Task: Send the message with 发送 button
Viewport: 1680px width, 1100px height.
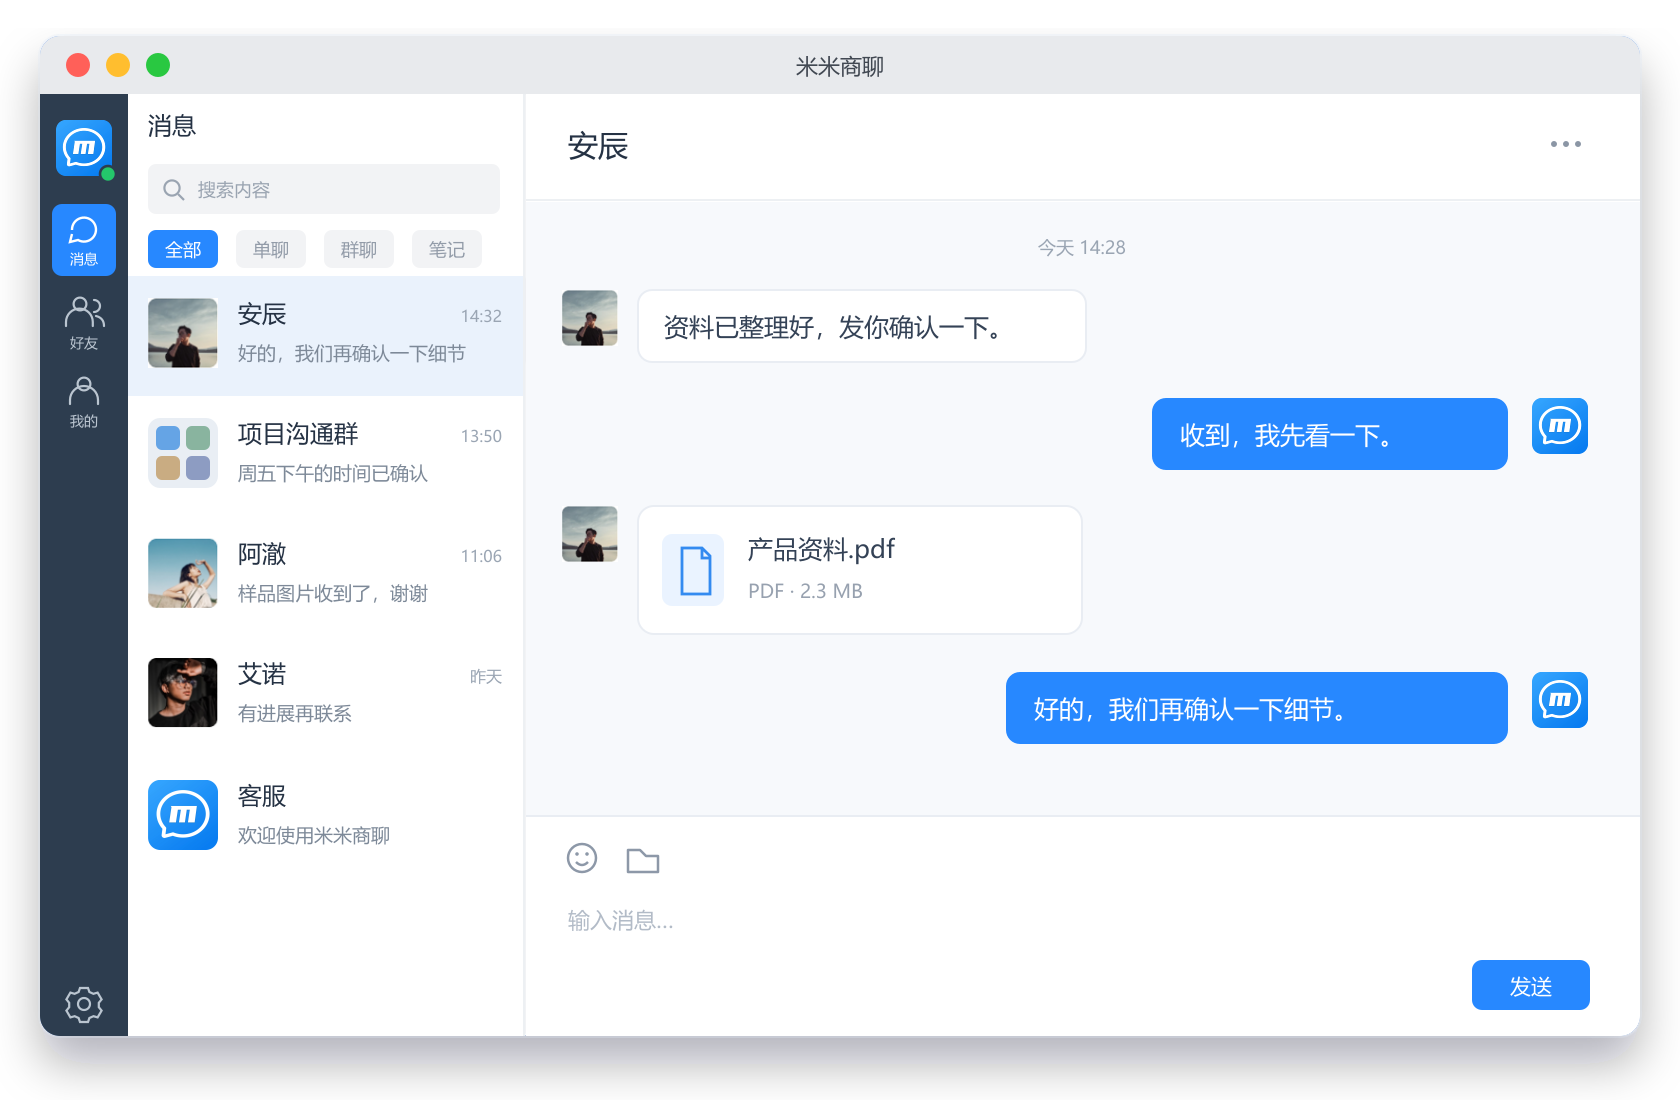Action: [1531, 985]
